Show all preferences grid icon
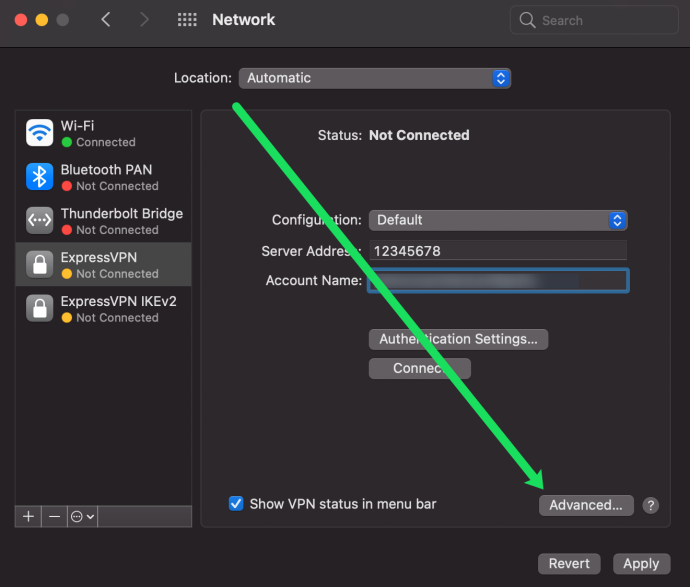 click(x=187, y=20)
